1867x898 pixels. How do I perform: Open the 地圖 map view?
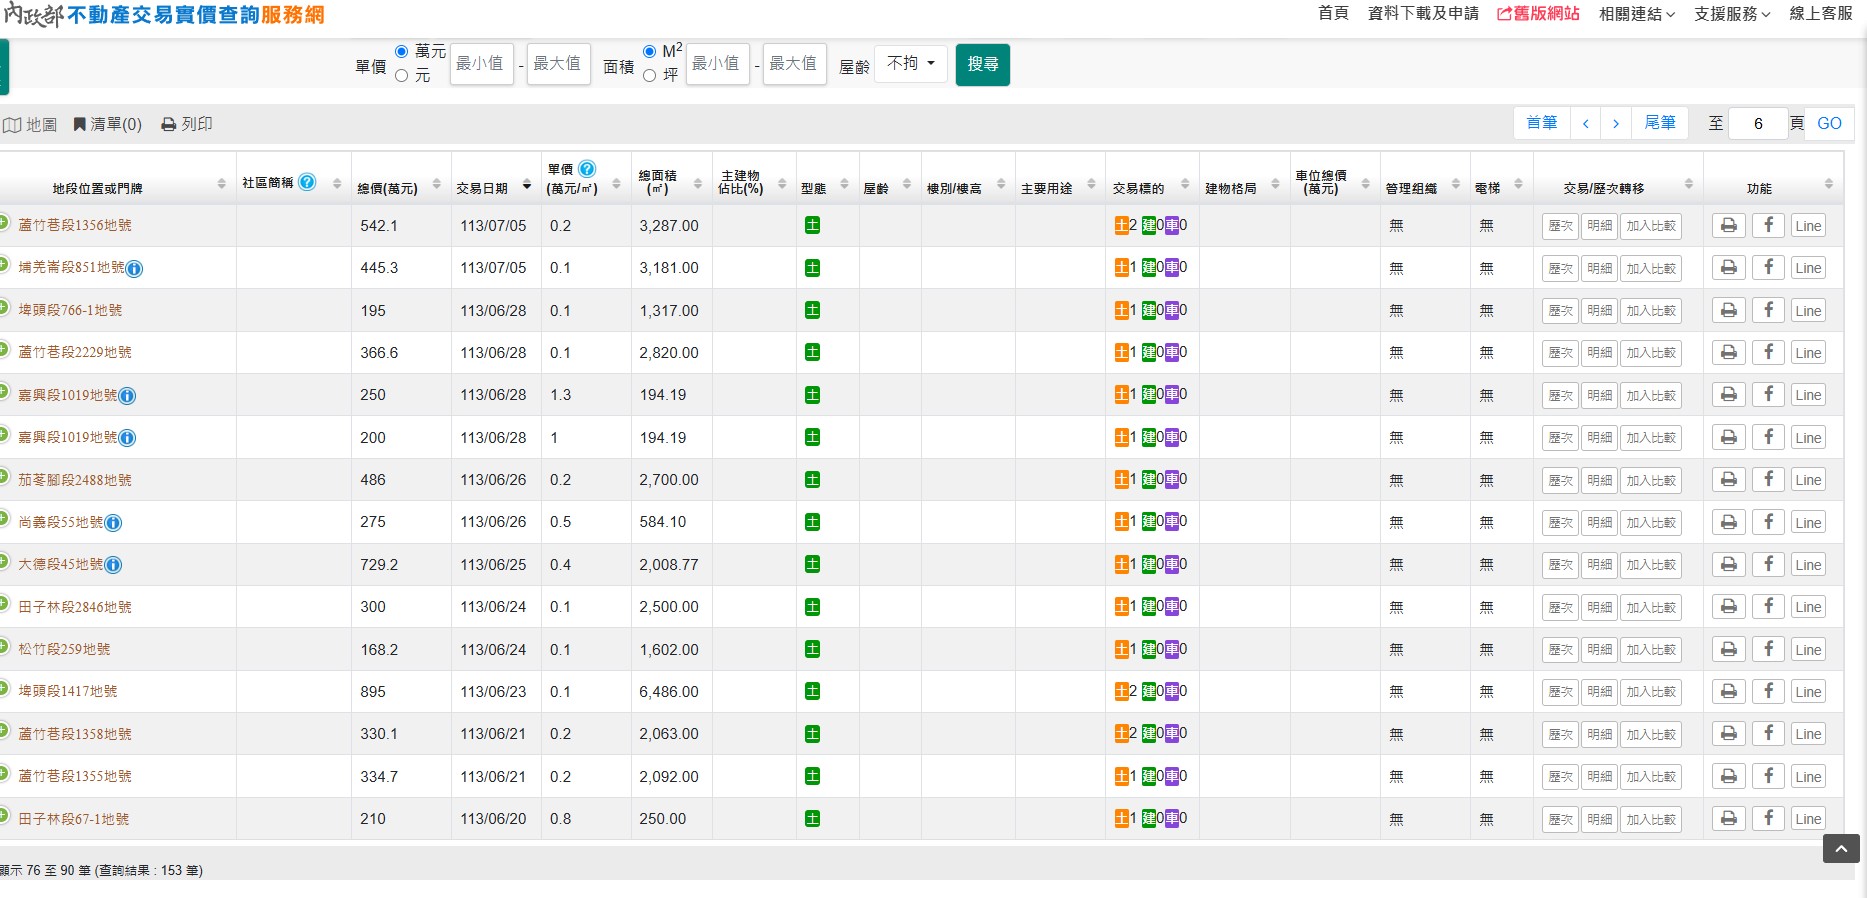tap(30, 125)
